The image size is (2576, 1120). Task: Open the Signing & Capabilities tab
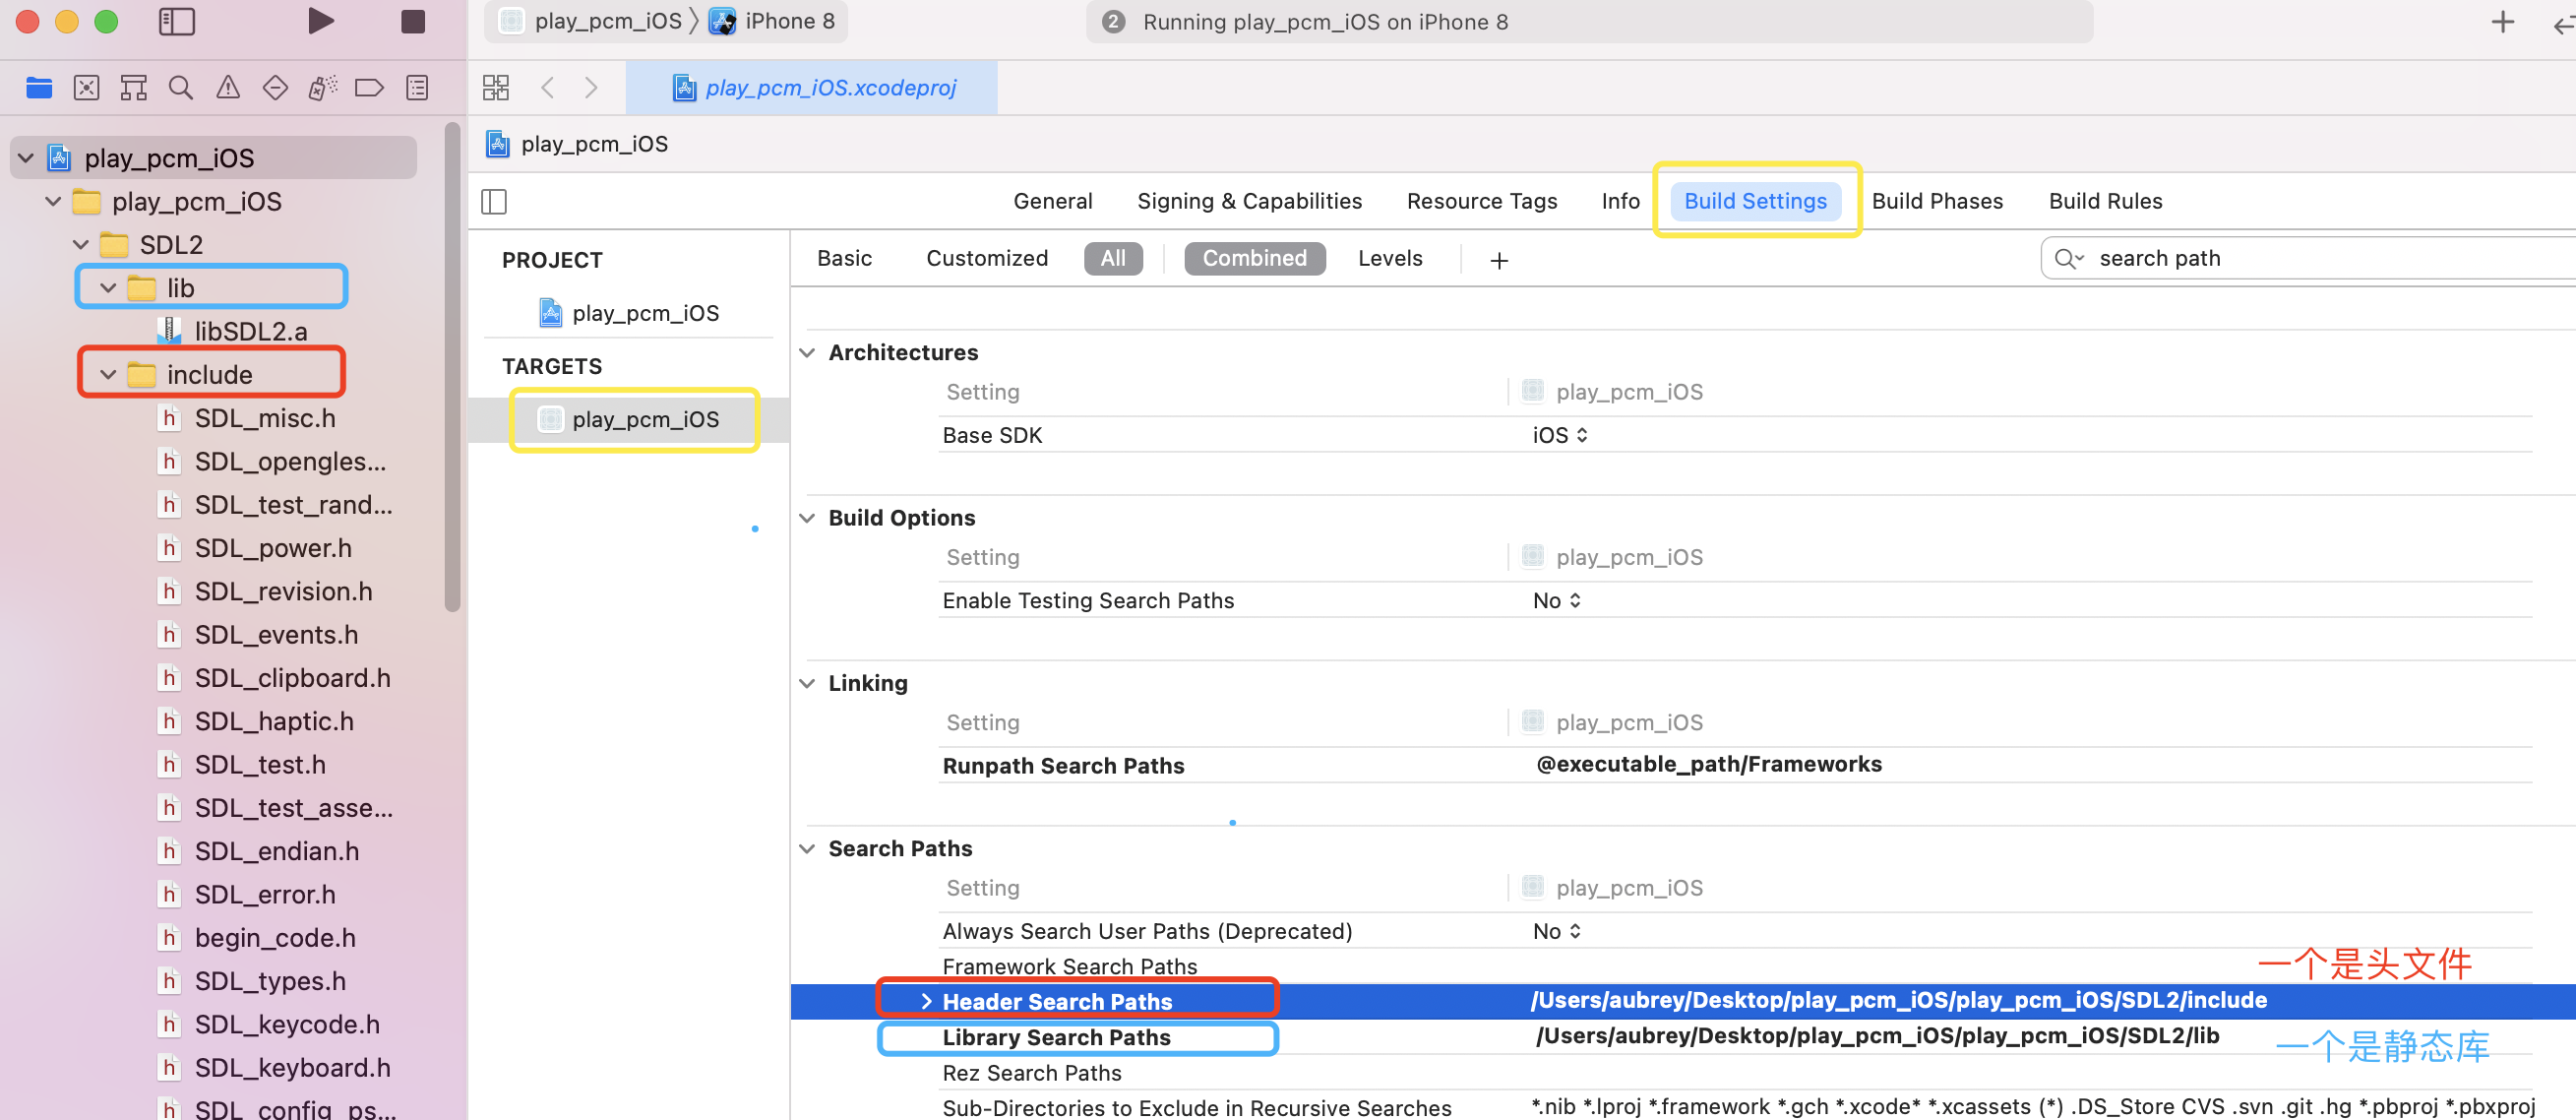pos(1248,201)
